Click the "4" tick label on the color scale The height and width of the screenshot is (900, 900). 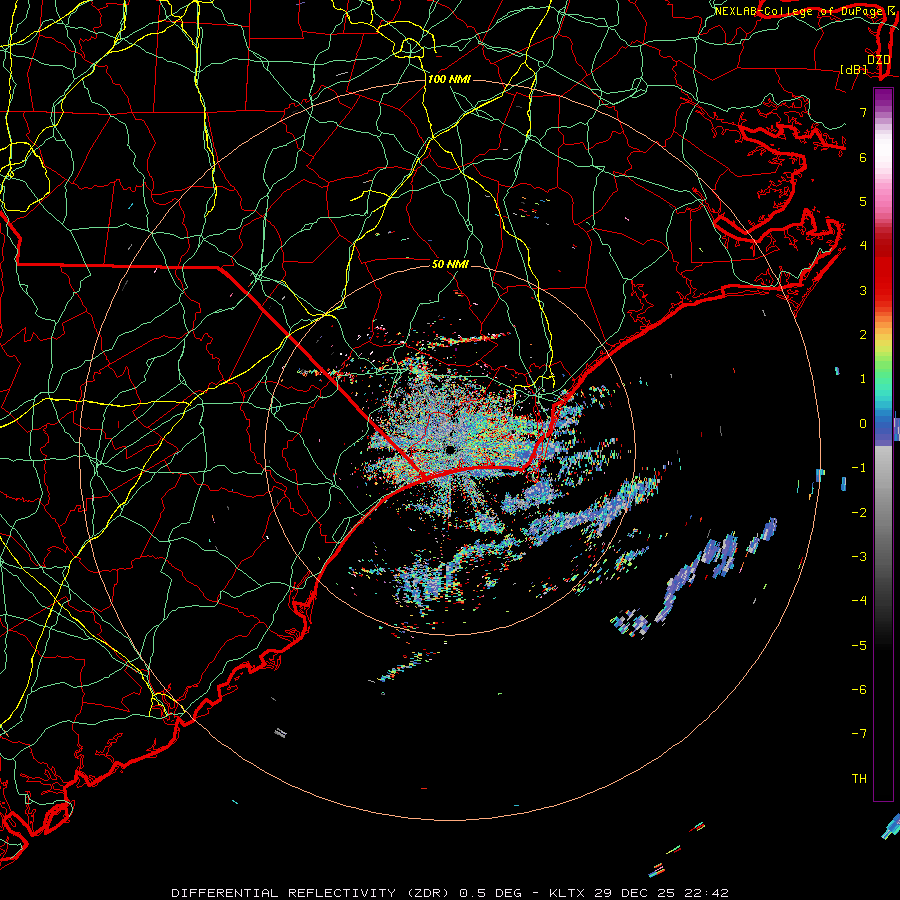pos(863,246)
